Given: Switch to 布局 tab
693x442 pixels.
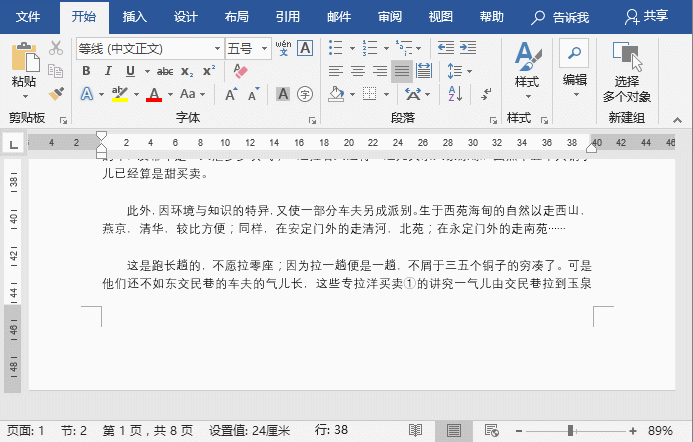Looking at the screenshot, I should (236, 17).
